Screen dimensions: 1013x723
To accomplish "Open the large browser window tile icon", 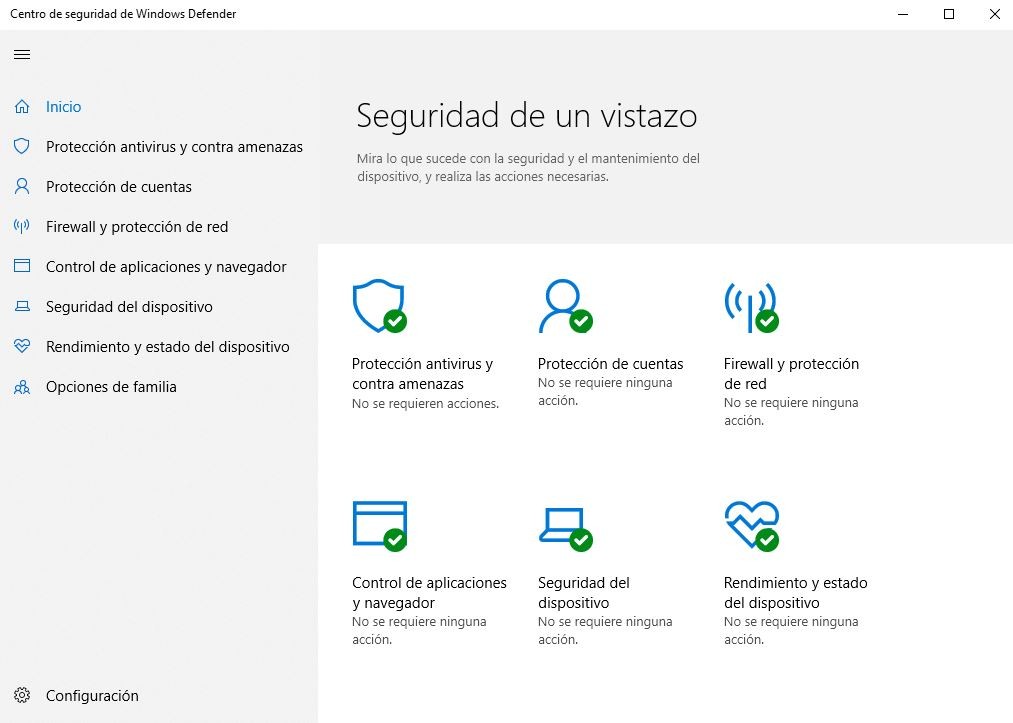I will coord(379,525).
